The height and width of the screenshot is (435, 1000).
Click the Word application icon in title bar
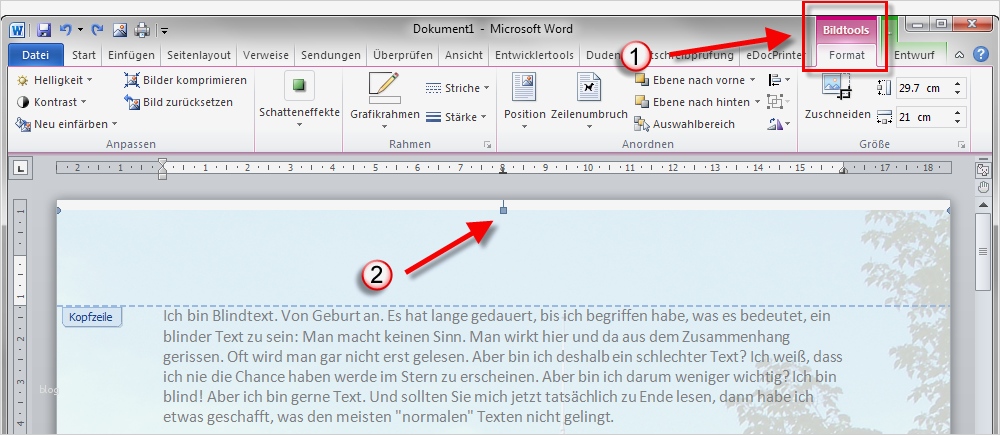pyautogui.click(x=17, y=29)
